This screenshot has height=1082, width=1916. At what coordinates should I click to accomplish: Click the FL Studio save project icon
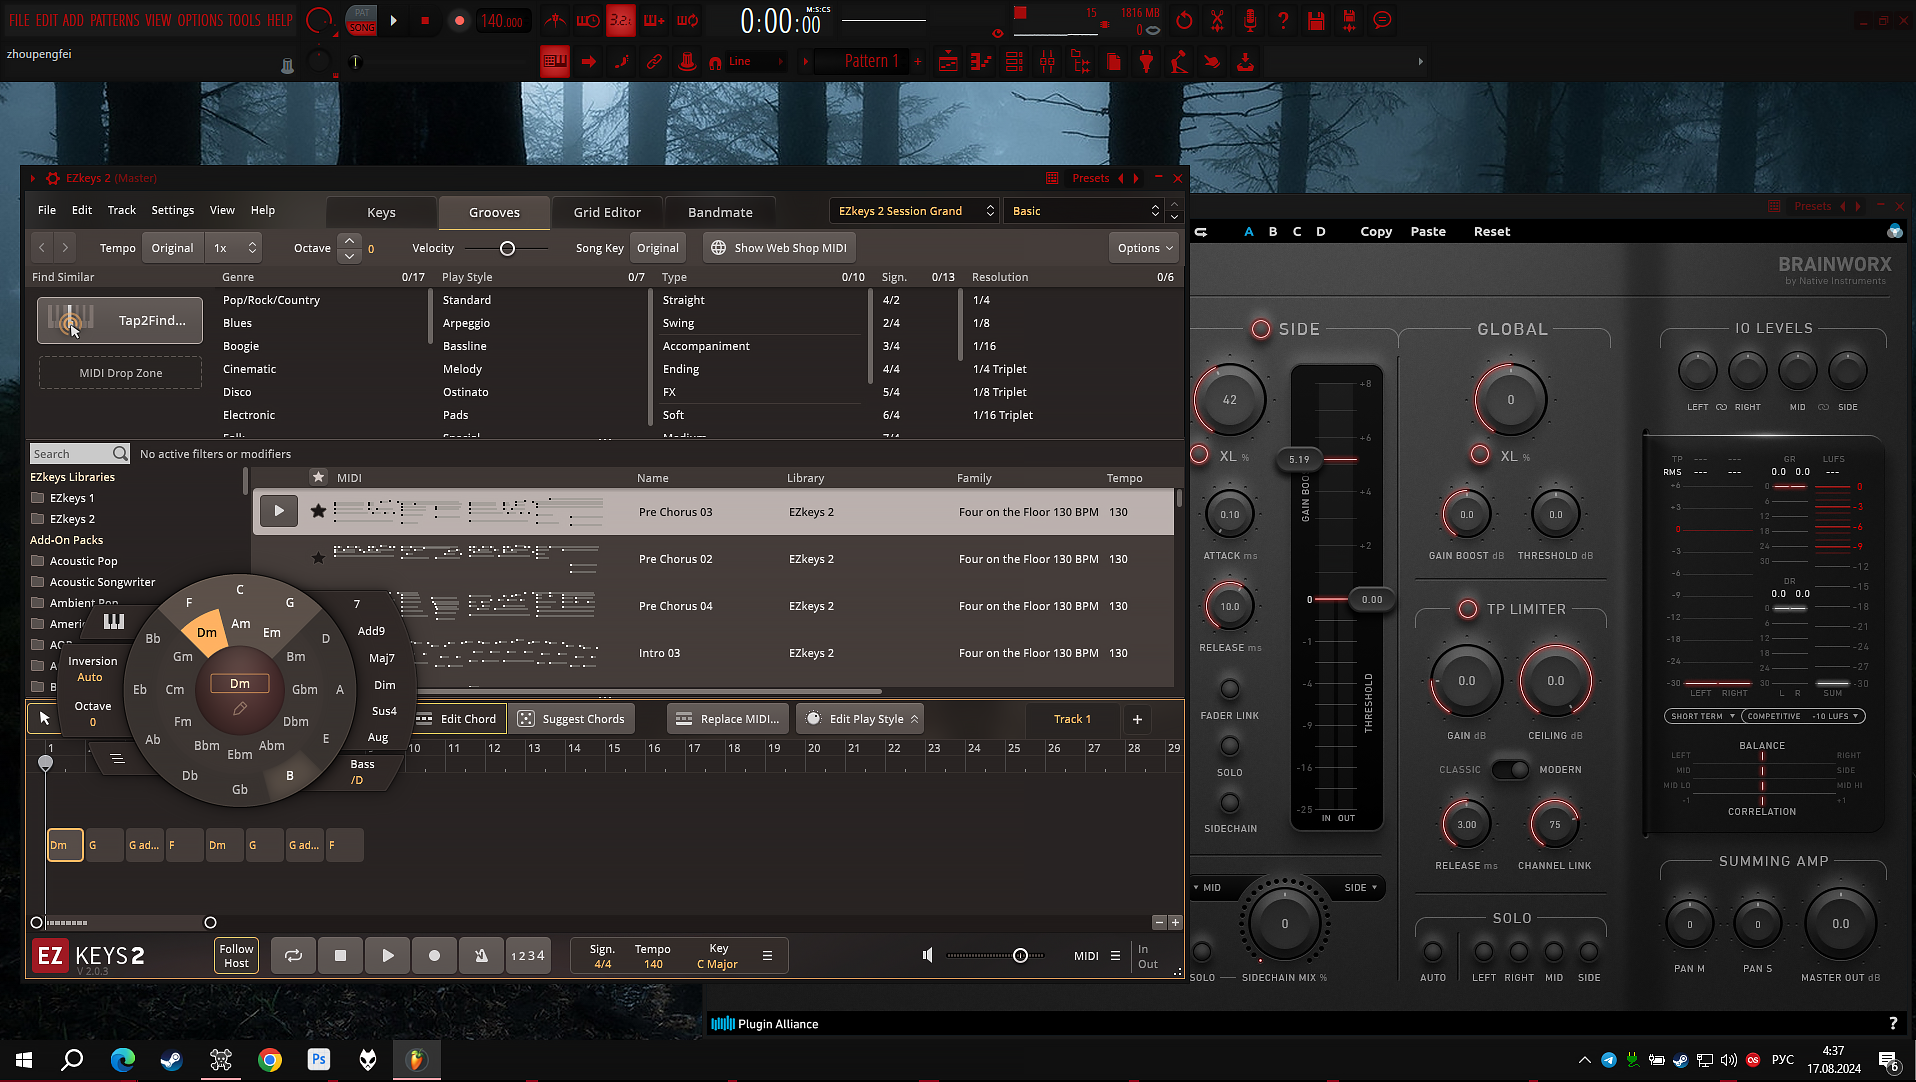coord(1316,20)
